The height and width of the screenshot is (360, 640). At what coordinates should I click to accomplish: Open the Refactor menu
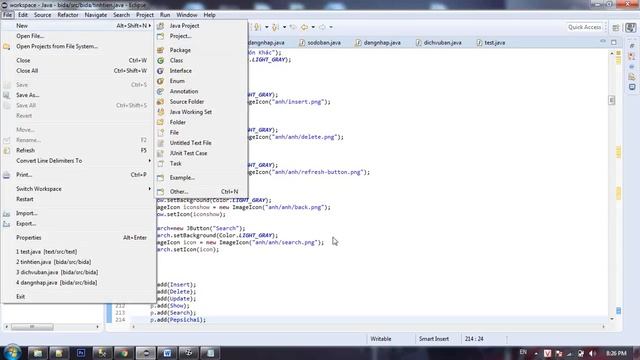[68, 15]
